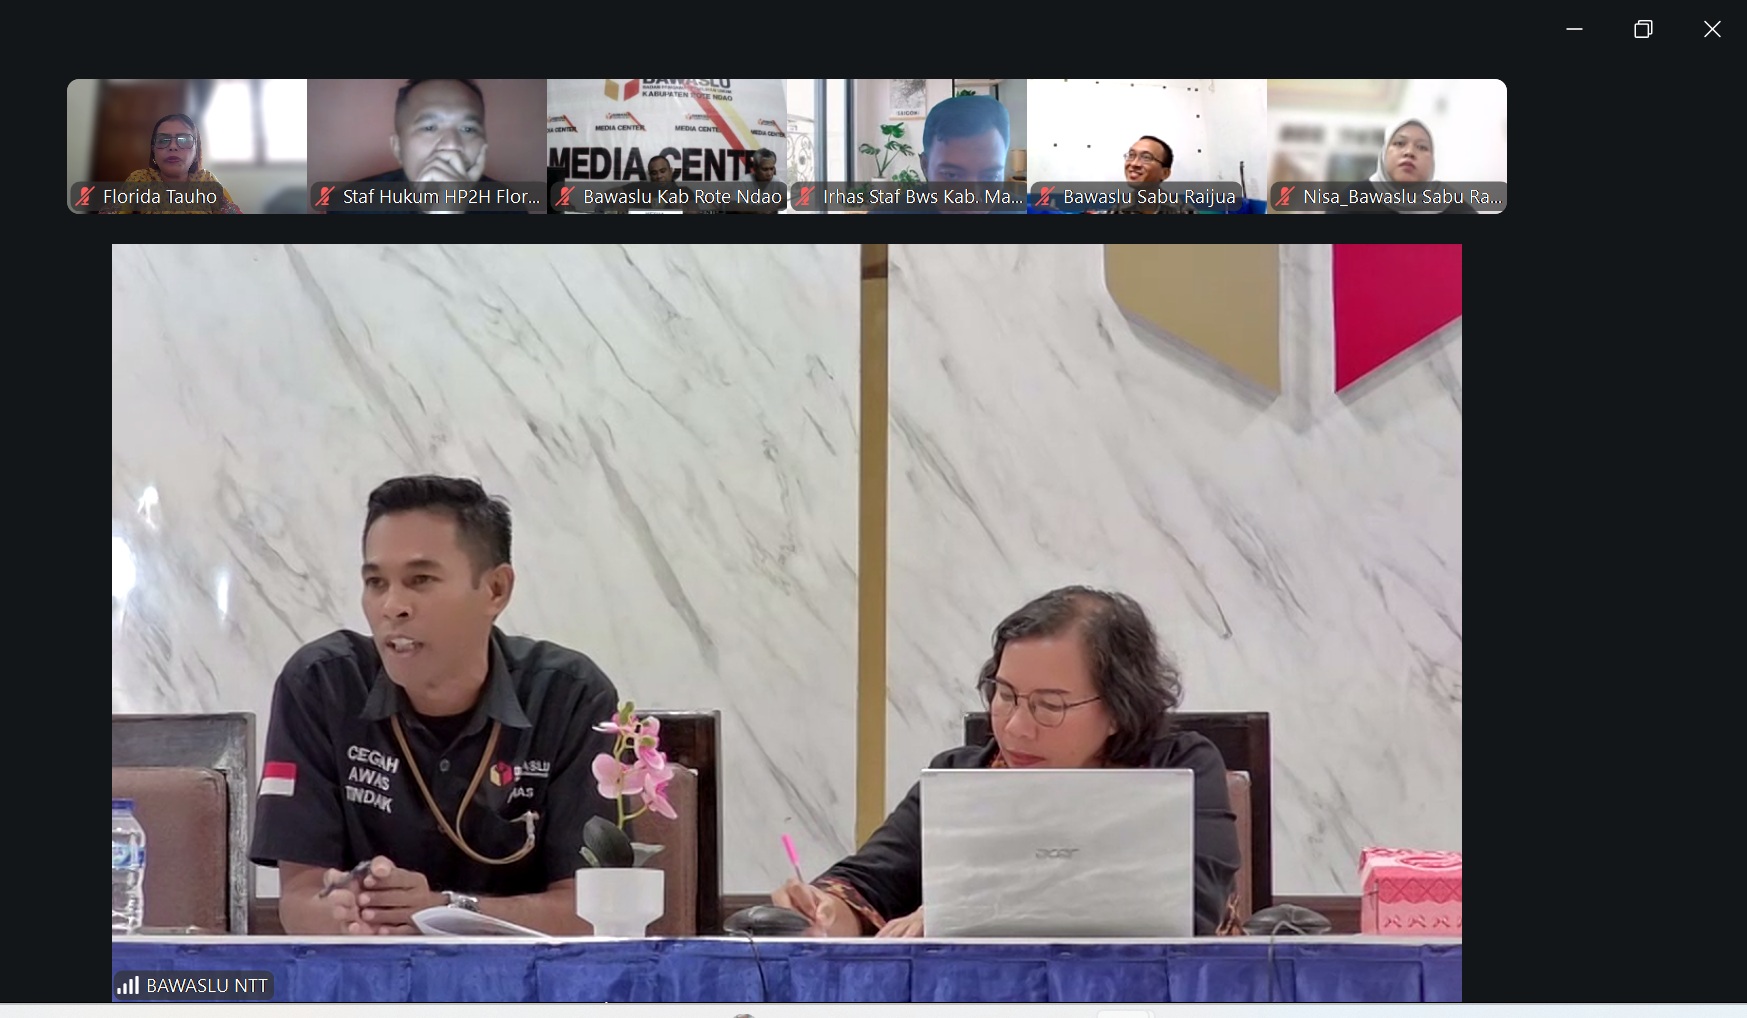Image resolution: width=1747 pixels, height=1018 pixels.
Task: Minimize the meeting window
Action: pyautogui.click(x=1574, y=29)
